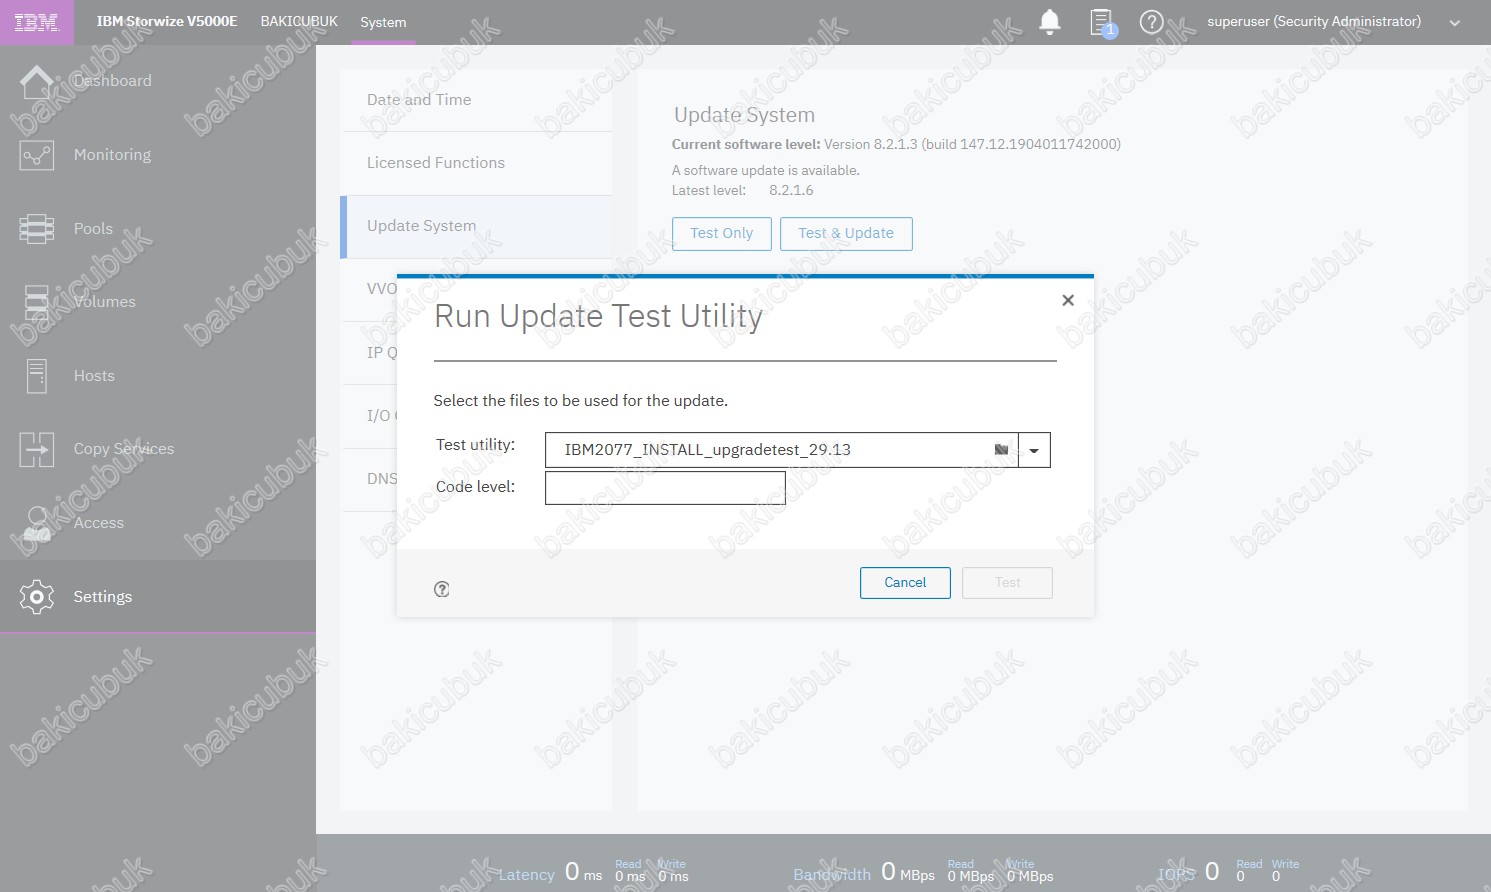Click the Monitoring graph icon
Image resolution: width=1491 pixels, height=892 pixels.
(37, 155)
